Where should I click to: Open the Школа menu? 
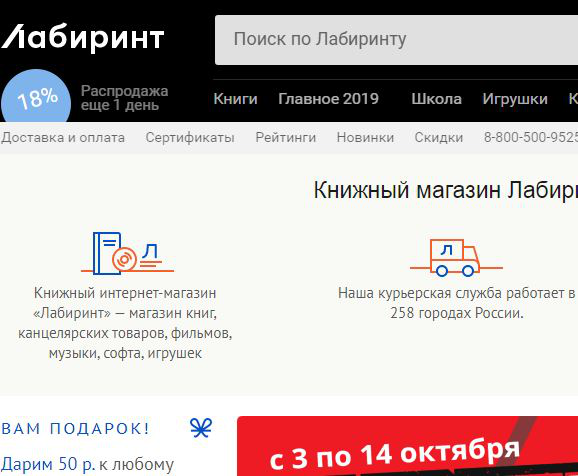(x=436, y=99)
